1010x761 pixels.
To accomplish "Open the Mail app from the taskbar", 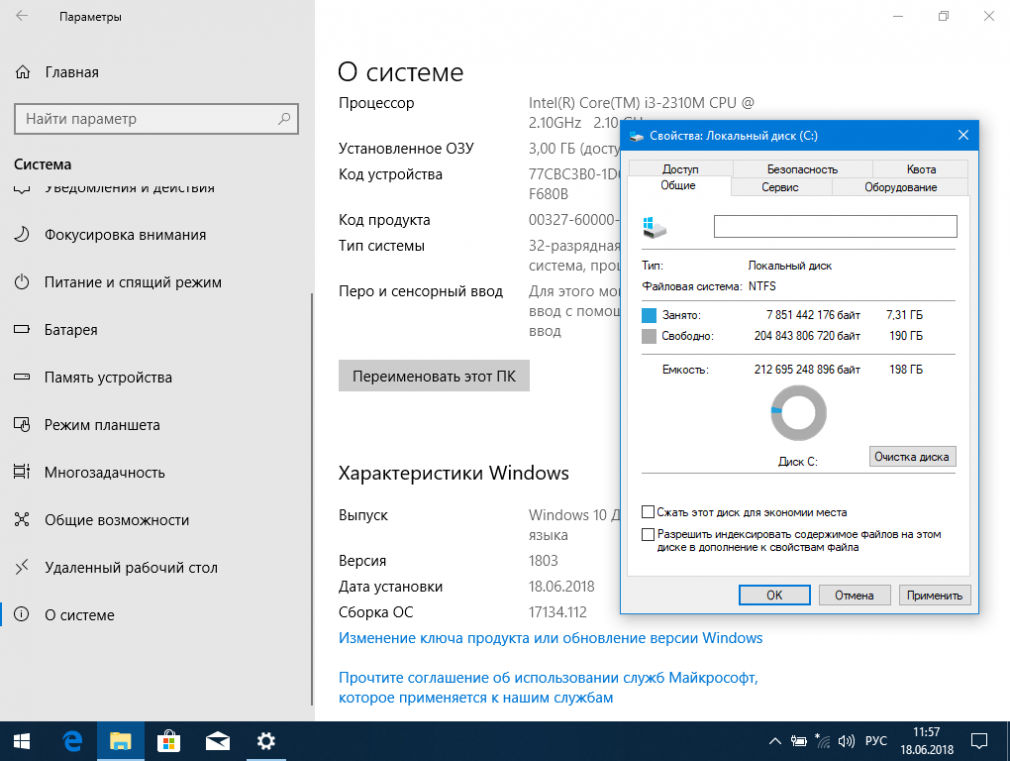I will coord(218,742).
